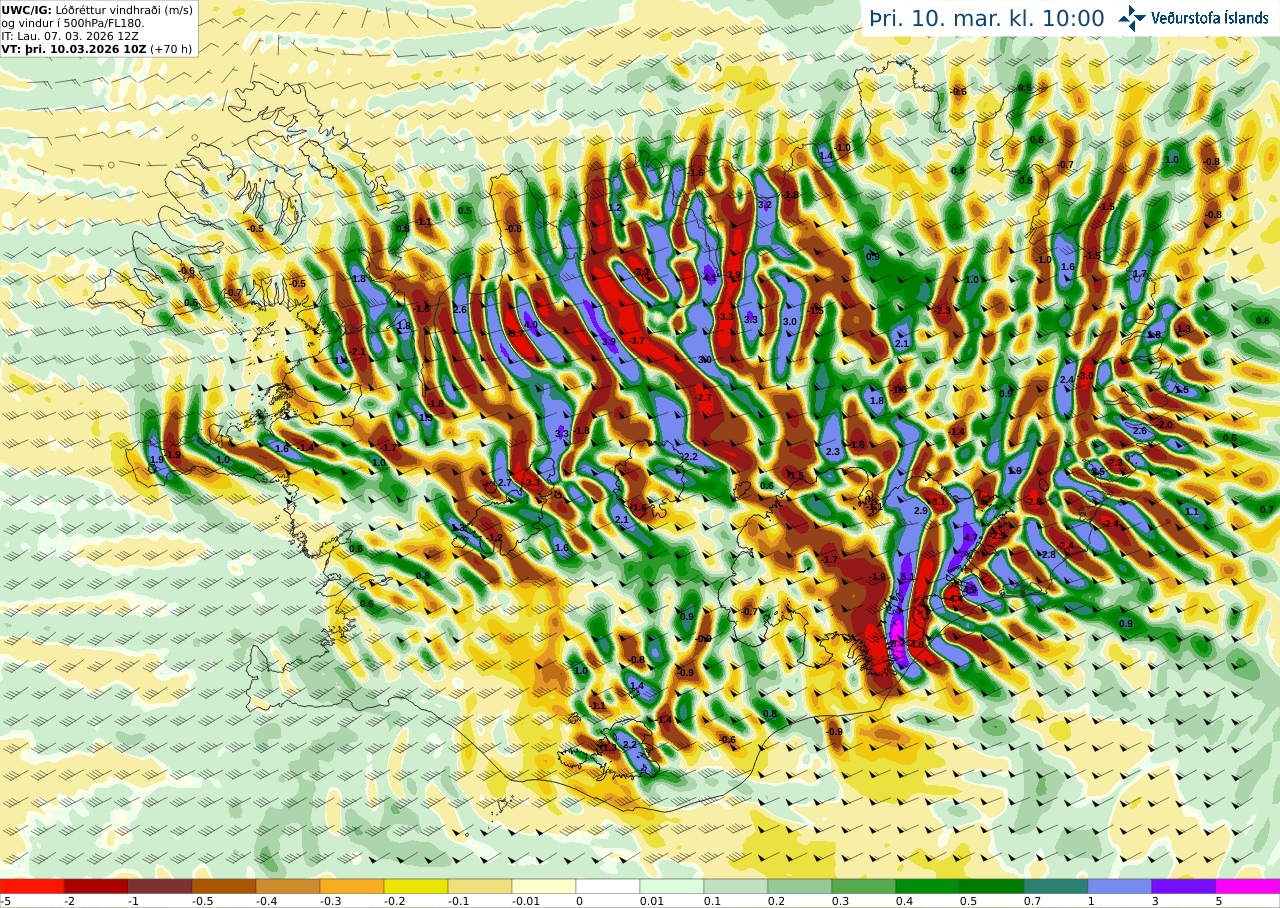Select the bright red legend swatch (-5 to -2)
The width and height of the screenshot is (1280, 908).
32,886
